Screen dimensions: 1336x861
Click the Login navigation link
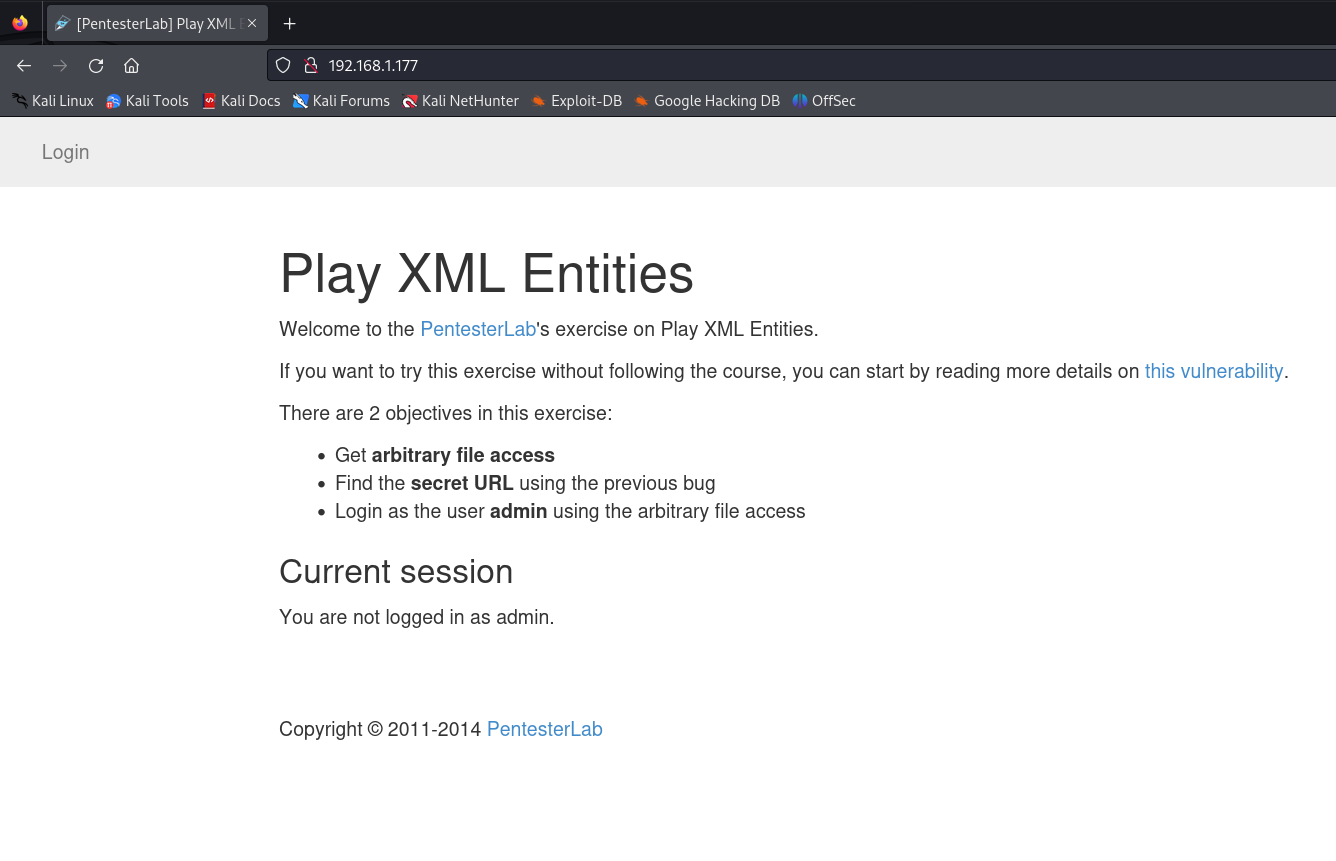pos(66,152)
